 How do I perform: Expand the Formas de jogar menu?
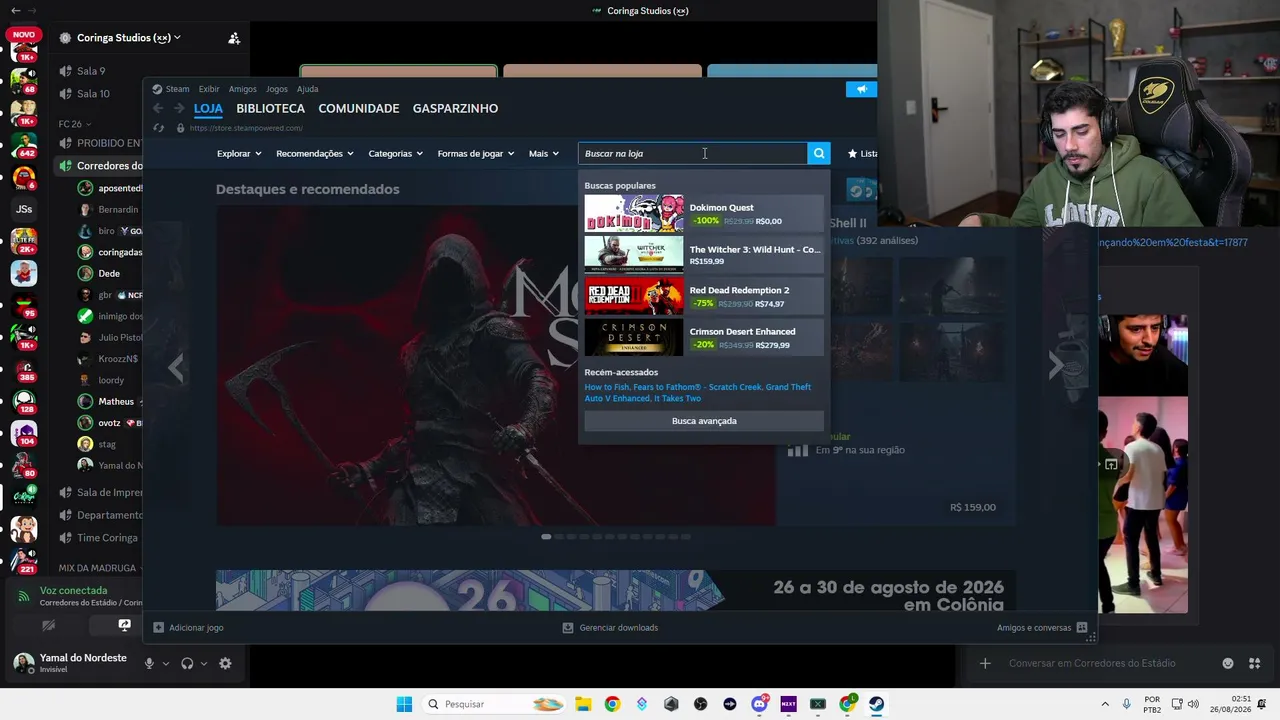pyautogui.click(x=476, y=153)
